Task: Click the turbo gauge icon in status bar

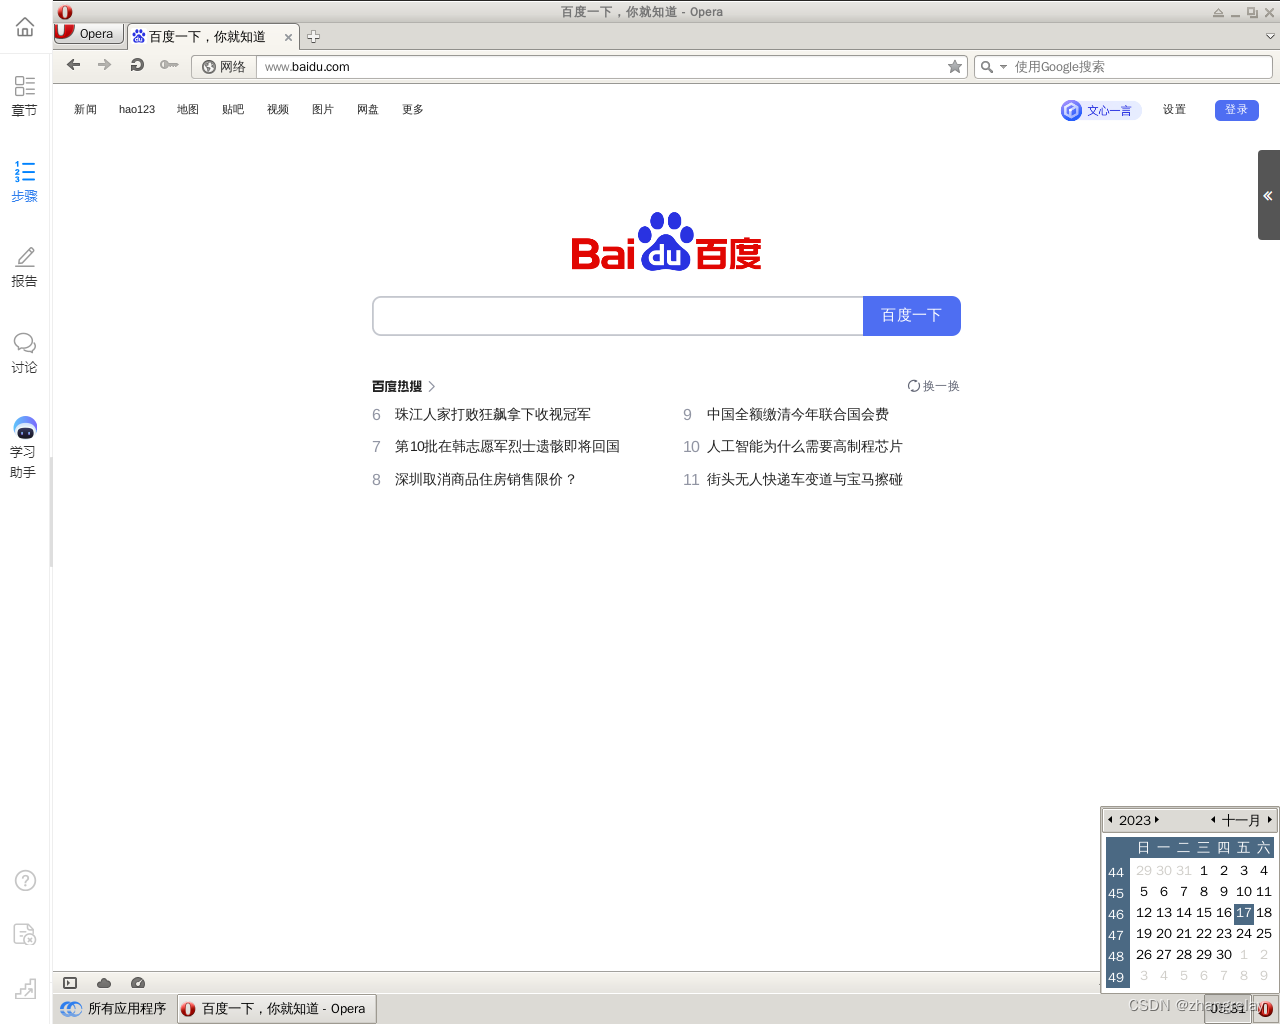Action: [138, 983]
